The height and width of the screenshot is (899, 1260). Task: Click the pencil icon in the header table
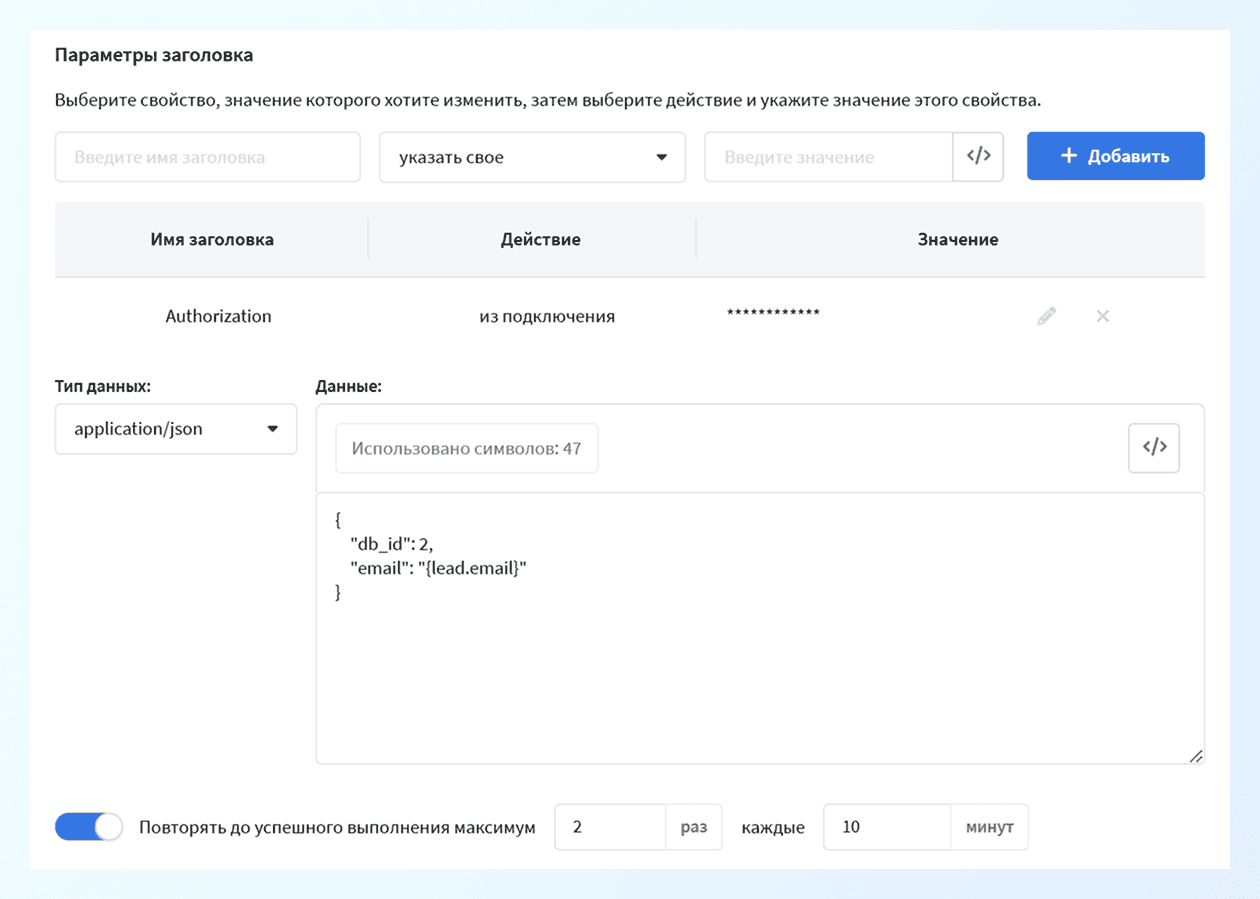click(x=1046, y=315)
